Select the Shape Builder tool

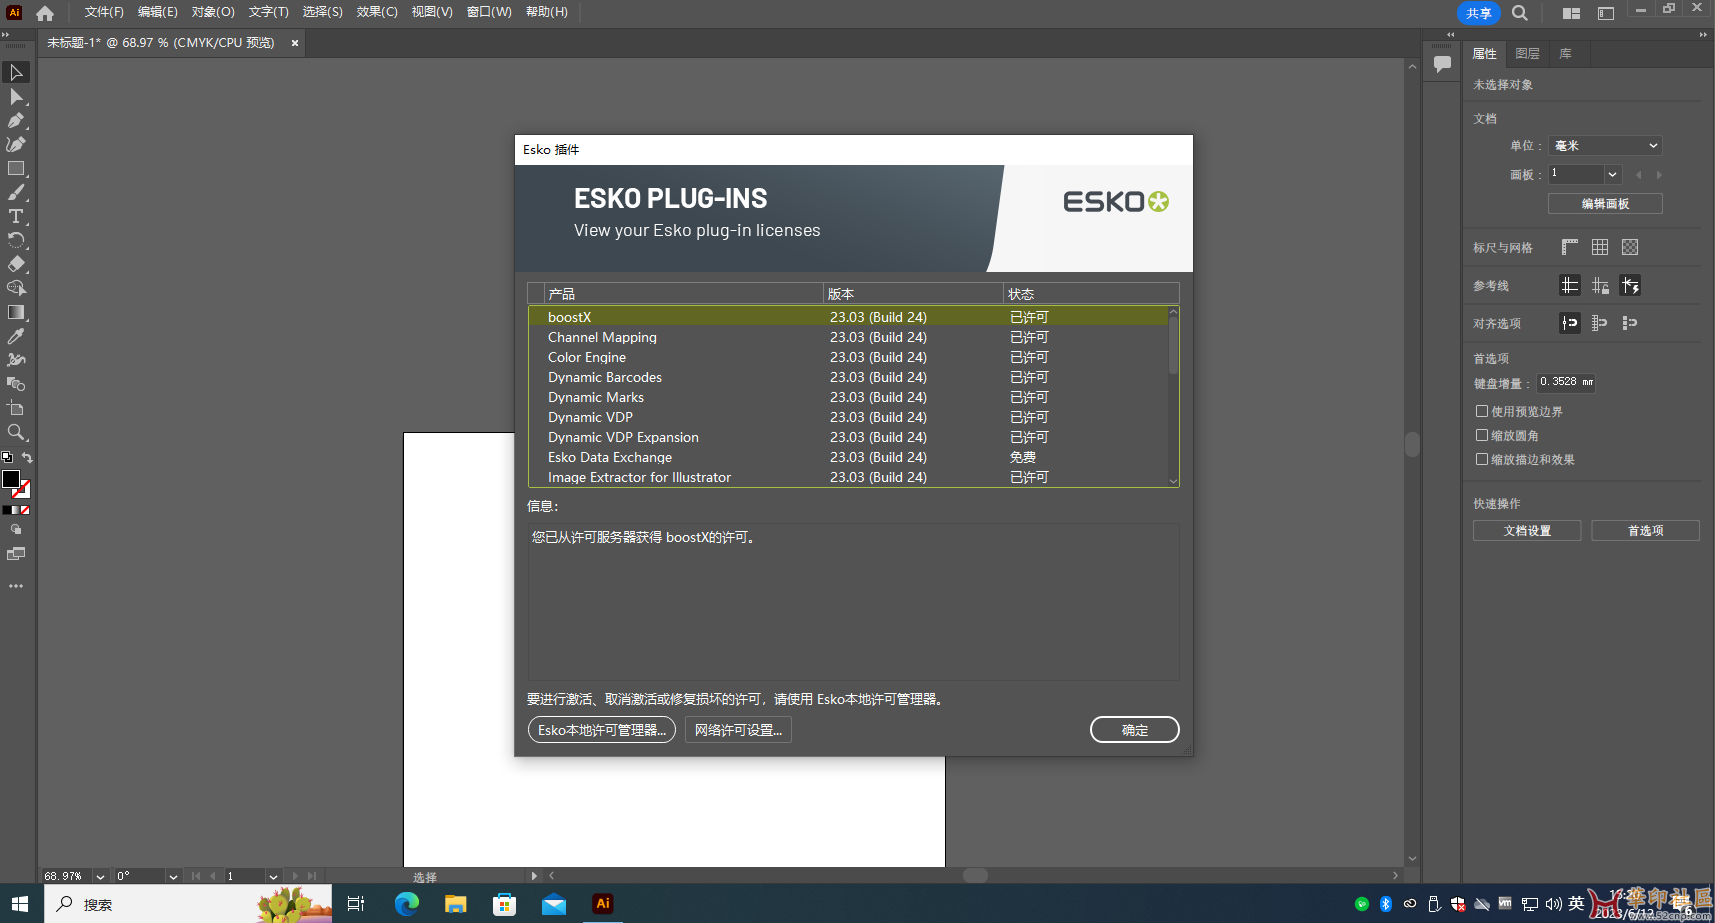(x=16, y=288)
